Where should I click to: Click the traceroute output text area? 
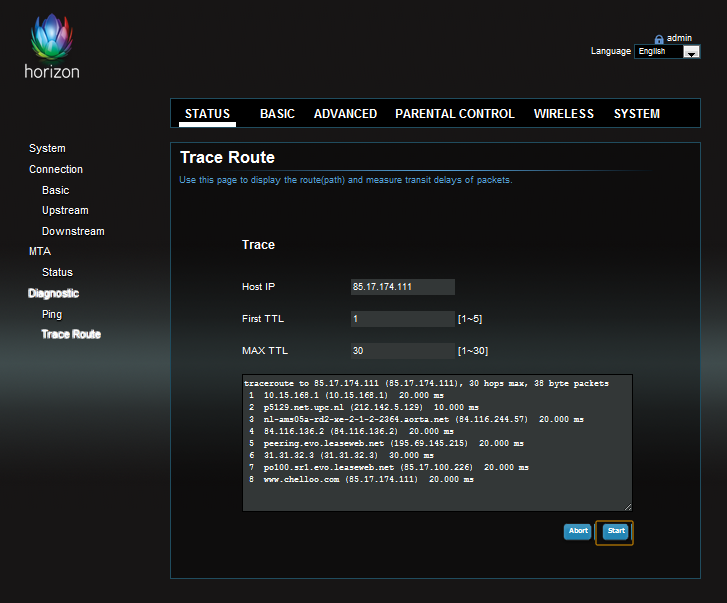pyautogui.click(x=437, y=443)
